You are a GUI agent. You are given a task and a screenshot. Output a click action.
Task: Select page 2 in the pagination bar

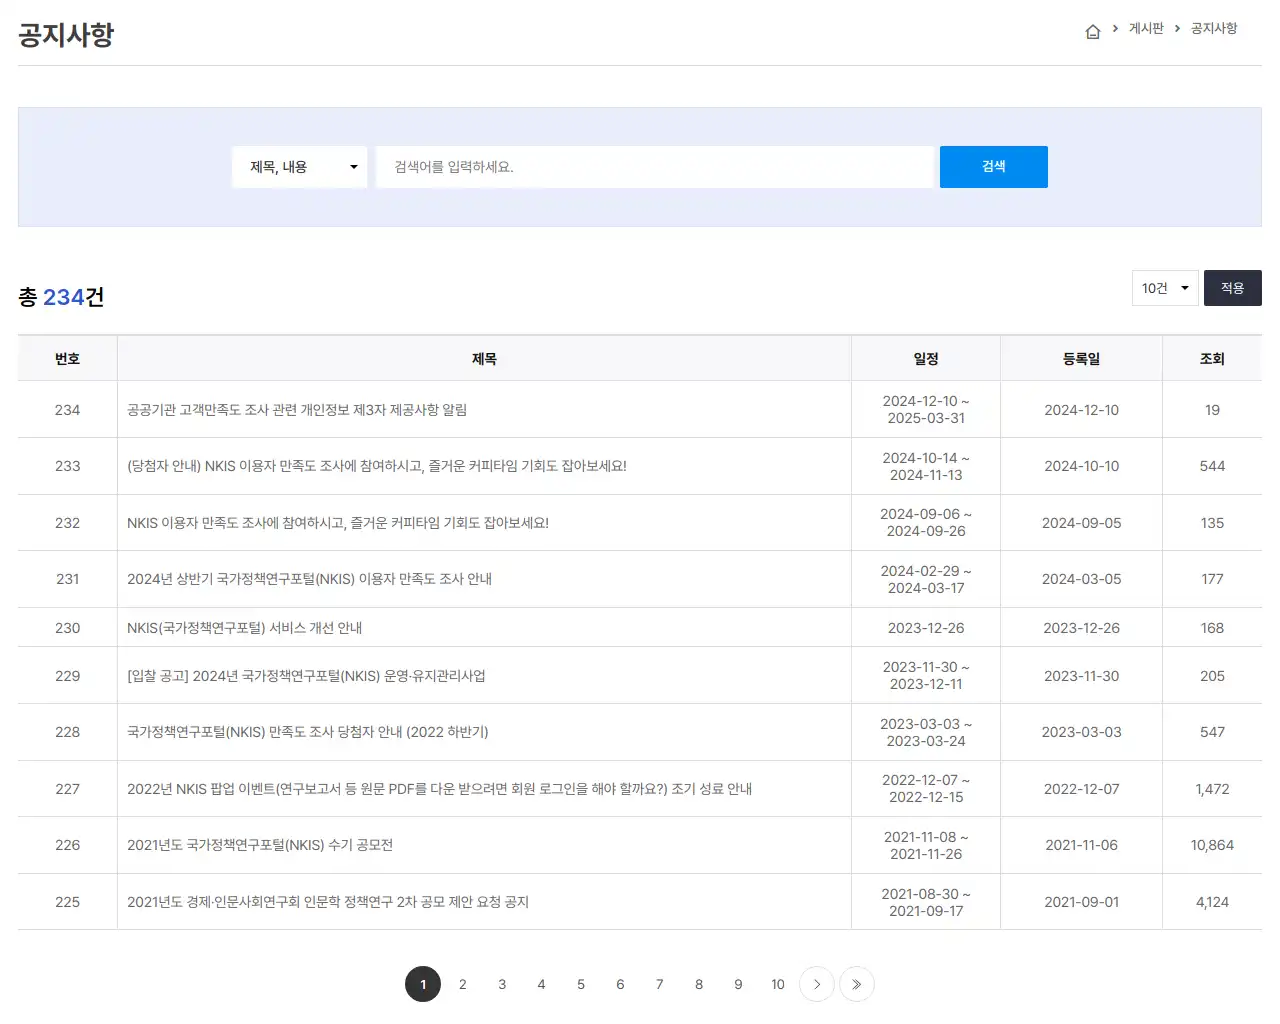tap(462, 984)
